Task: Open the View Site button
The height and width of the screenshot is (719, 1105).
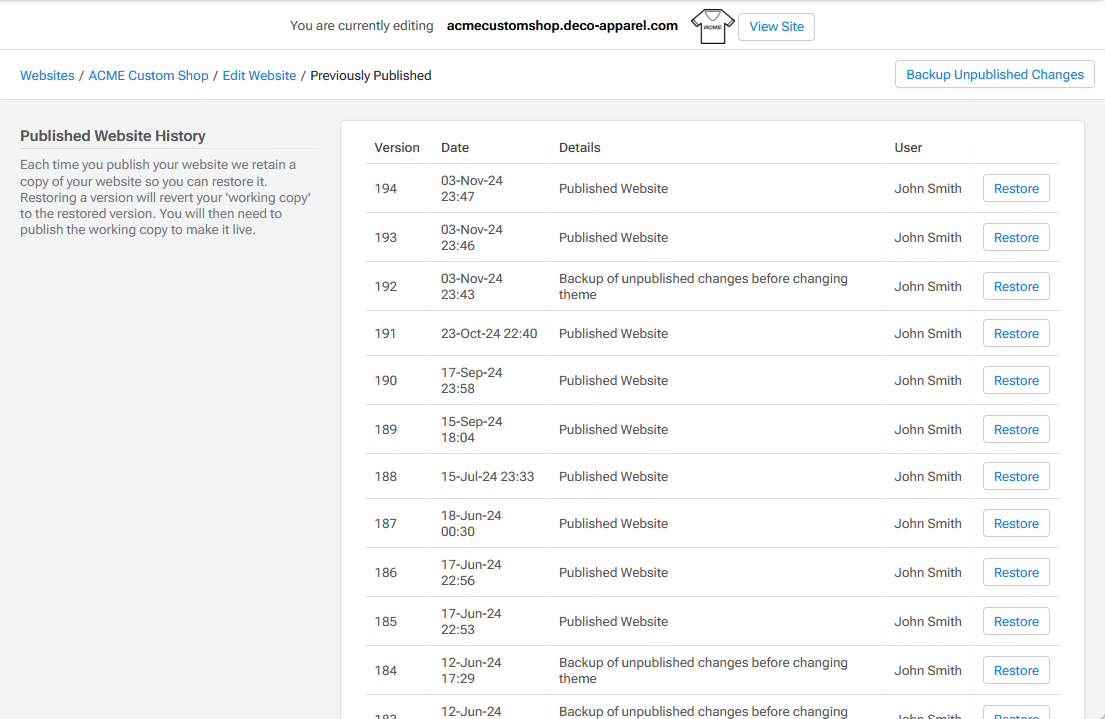Action: [776, 27]
